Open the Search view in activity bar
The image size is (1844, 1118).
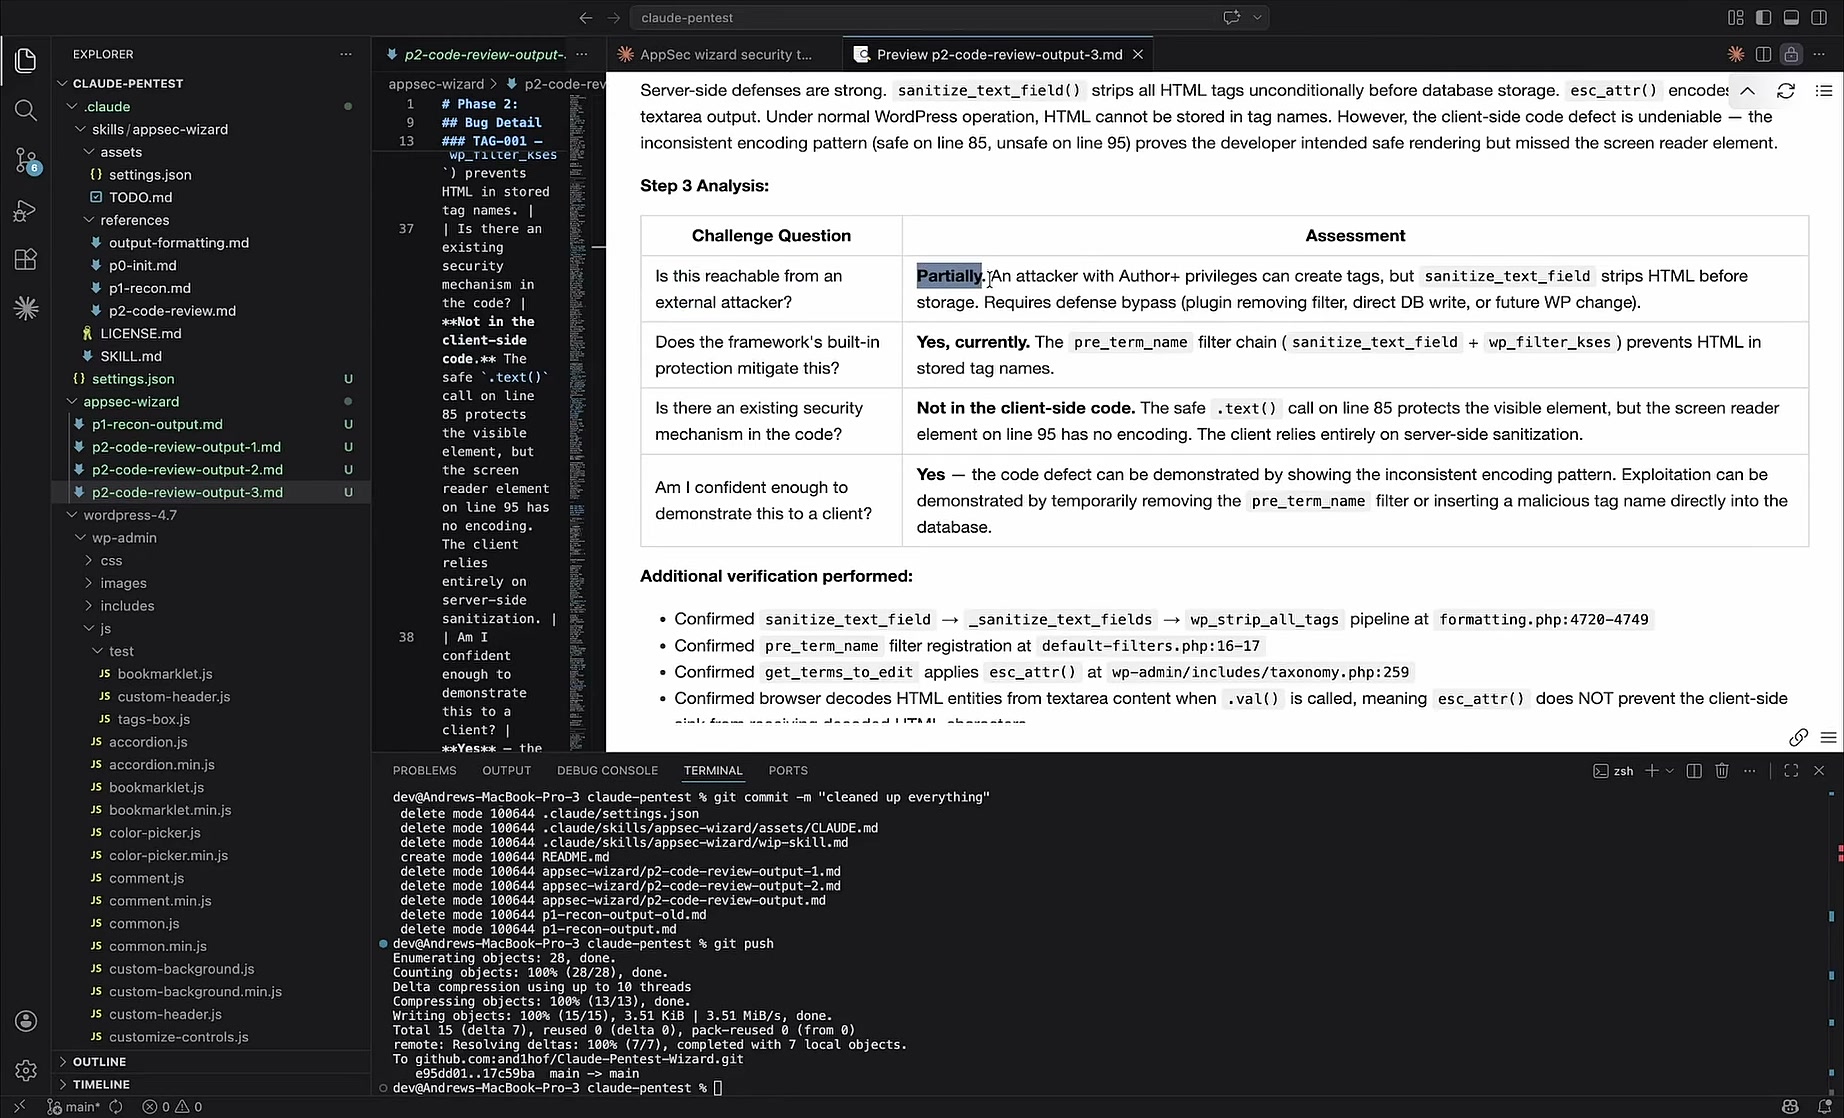[26, 110]
